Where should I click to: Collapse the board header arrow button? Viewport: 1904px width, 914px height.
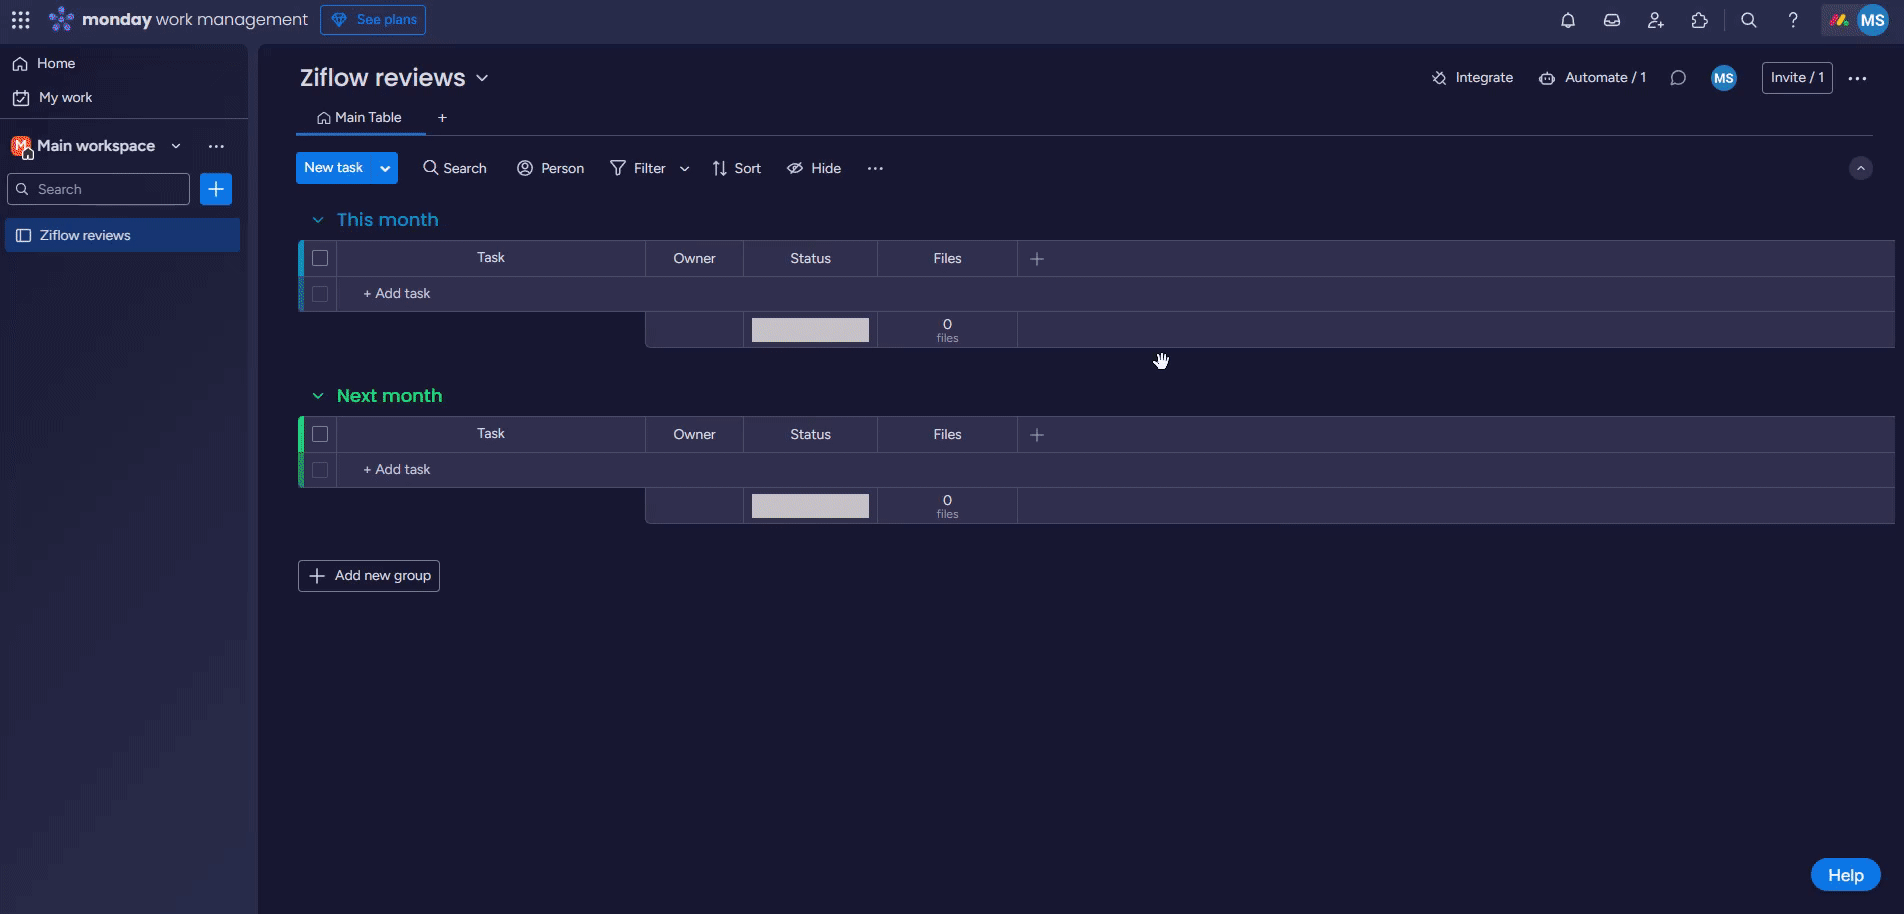pos(1860,168)
